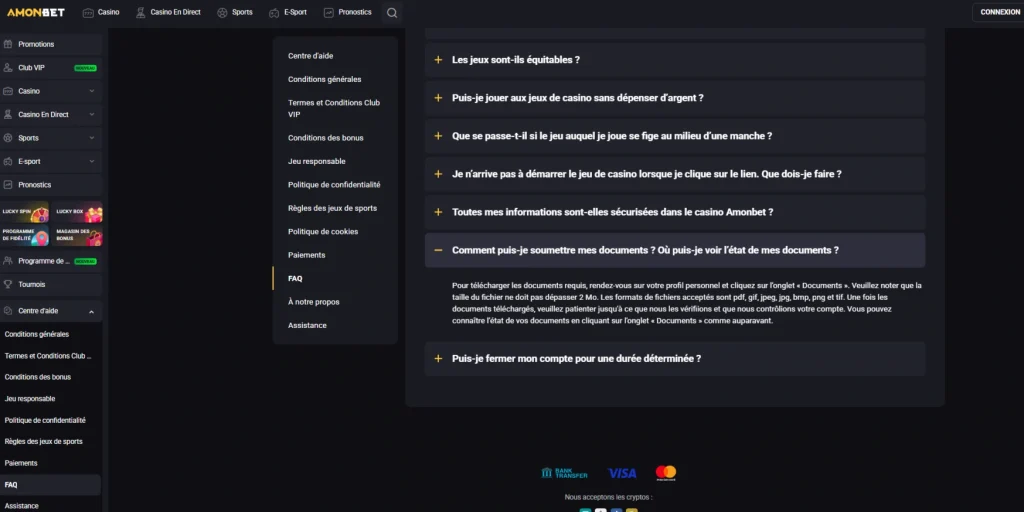Open Pronostics in the left sidebar
The width and height of the screenshot is (1024, 512).
coord(51,185)
